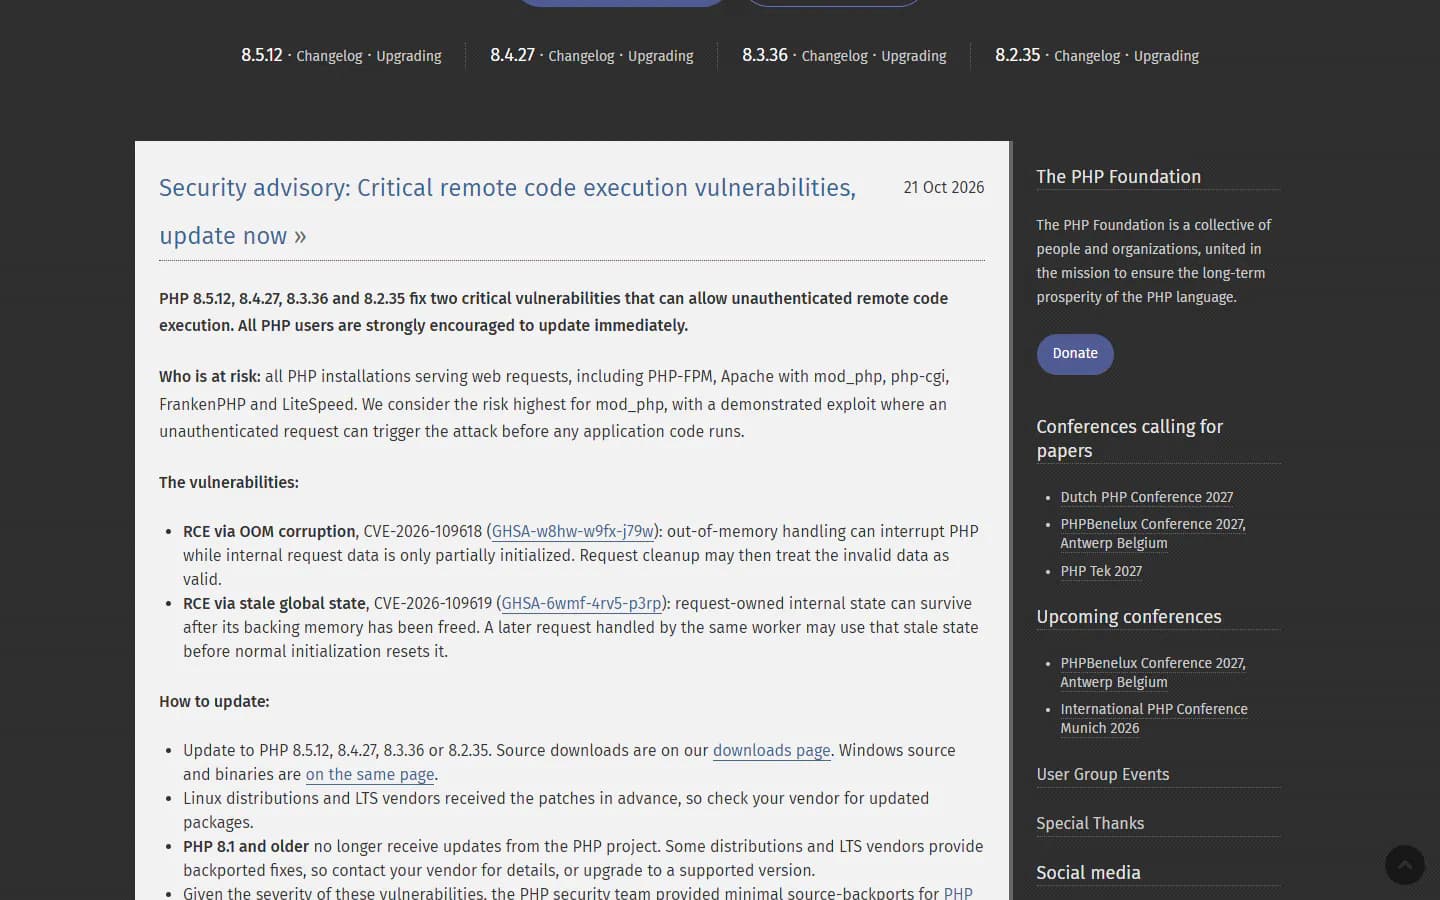This screenshot has width=1440, height=900.
Task: Select the 'RCE via stale global state' text
Action: 274,604
